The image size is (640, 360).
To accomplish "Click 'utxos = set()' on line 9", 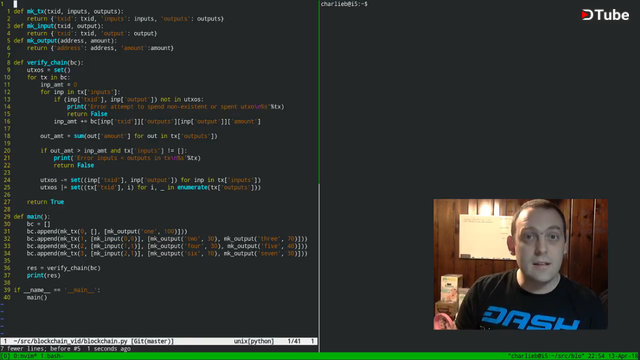I will click(x=49, y=70).
